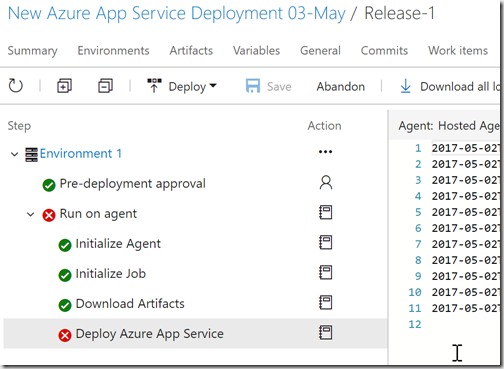504x369 pixels.
Task: Click the Abandon button
Action: pos(341,87)
